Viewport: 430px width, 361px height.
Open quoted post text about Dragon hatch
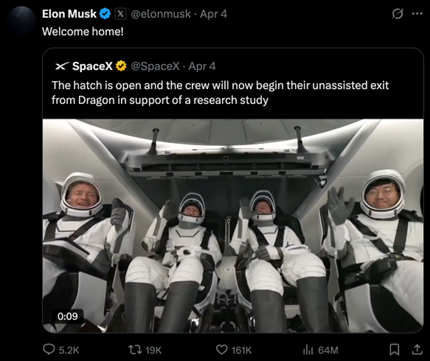click(220, 93)
